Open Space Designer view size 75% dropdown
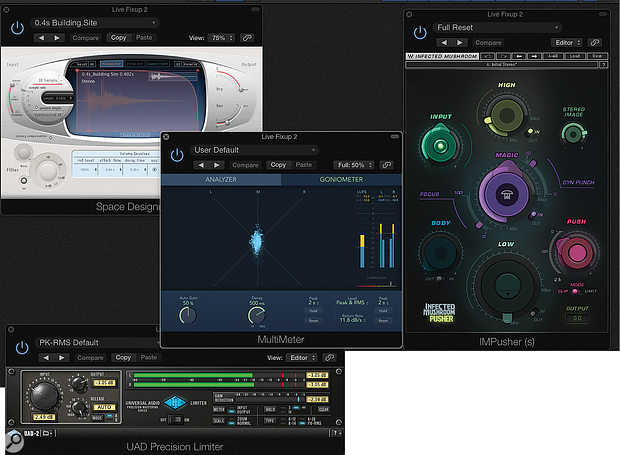Image resolution: width=620 pixels, height=455 pixels. click(x=222, y=38)
